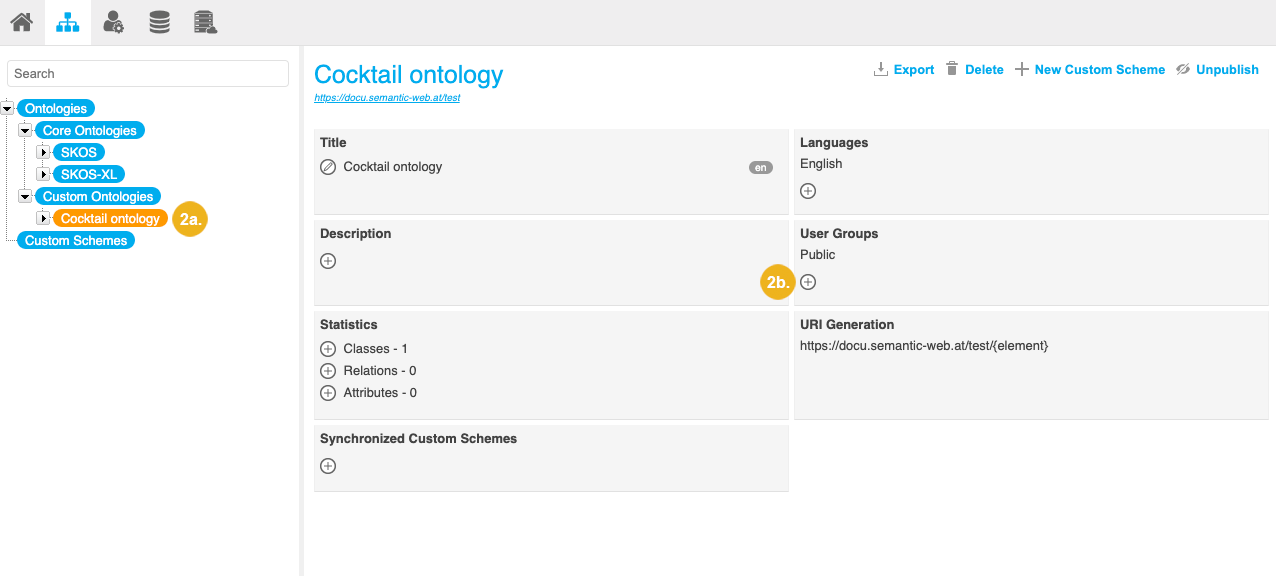Open the database stack icon
The height and width of the screenshot is (576, 1276).
159,22
